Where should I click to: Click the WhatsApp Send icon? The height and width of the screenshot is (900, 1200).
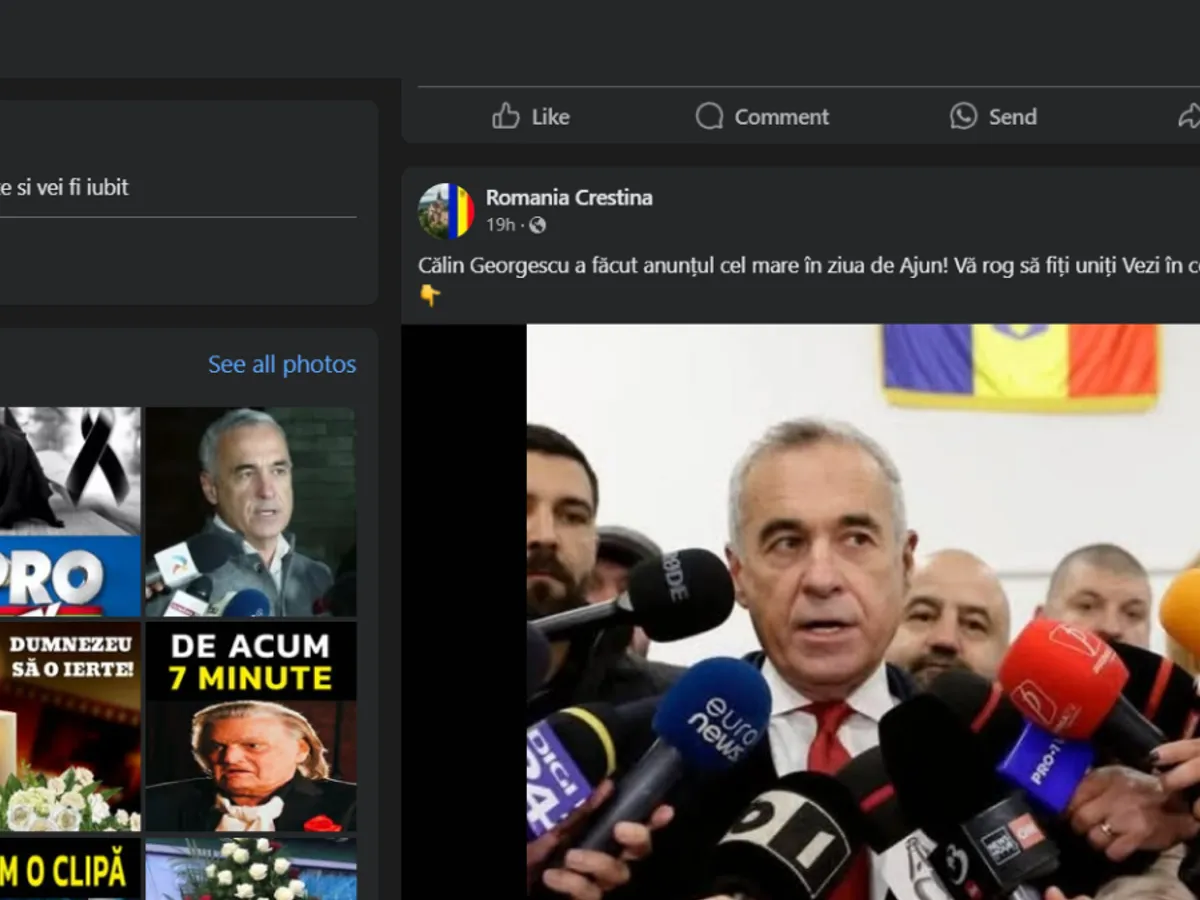click(963, 116)
